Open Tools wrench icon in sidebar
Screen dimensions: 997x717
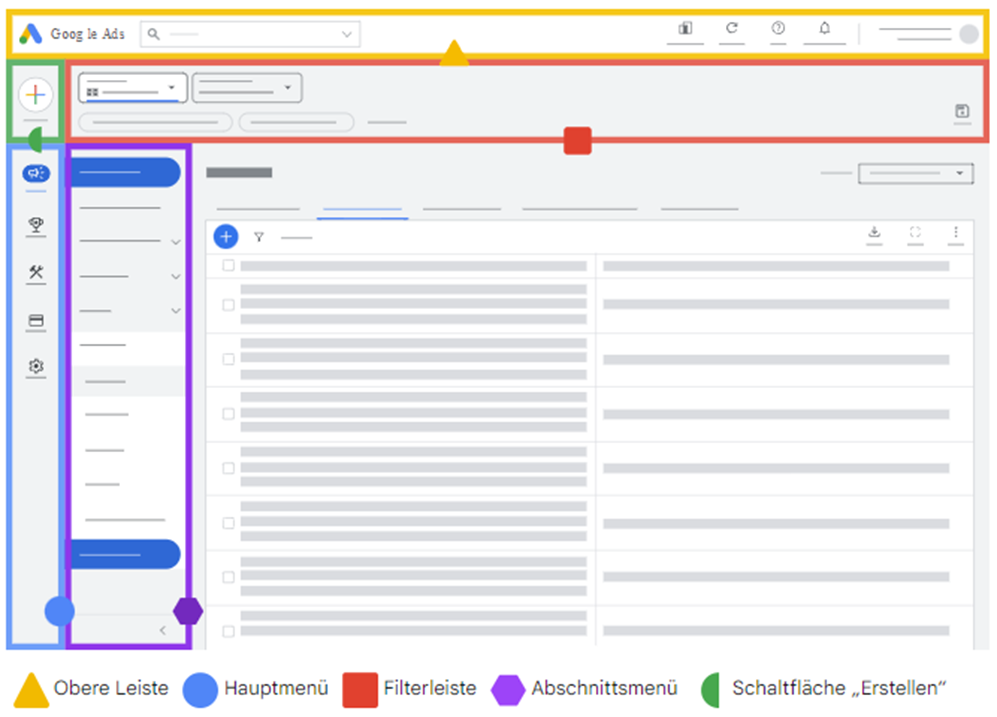coord(36,272)
